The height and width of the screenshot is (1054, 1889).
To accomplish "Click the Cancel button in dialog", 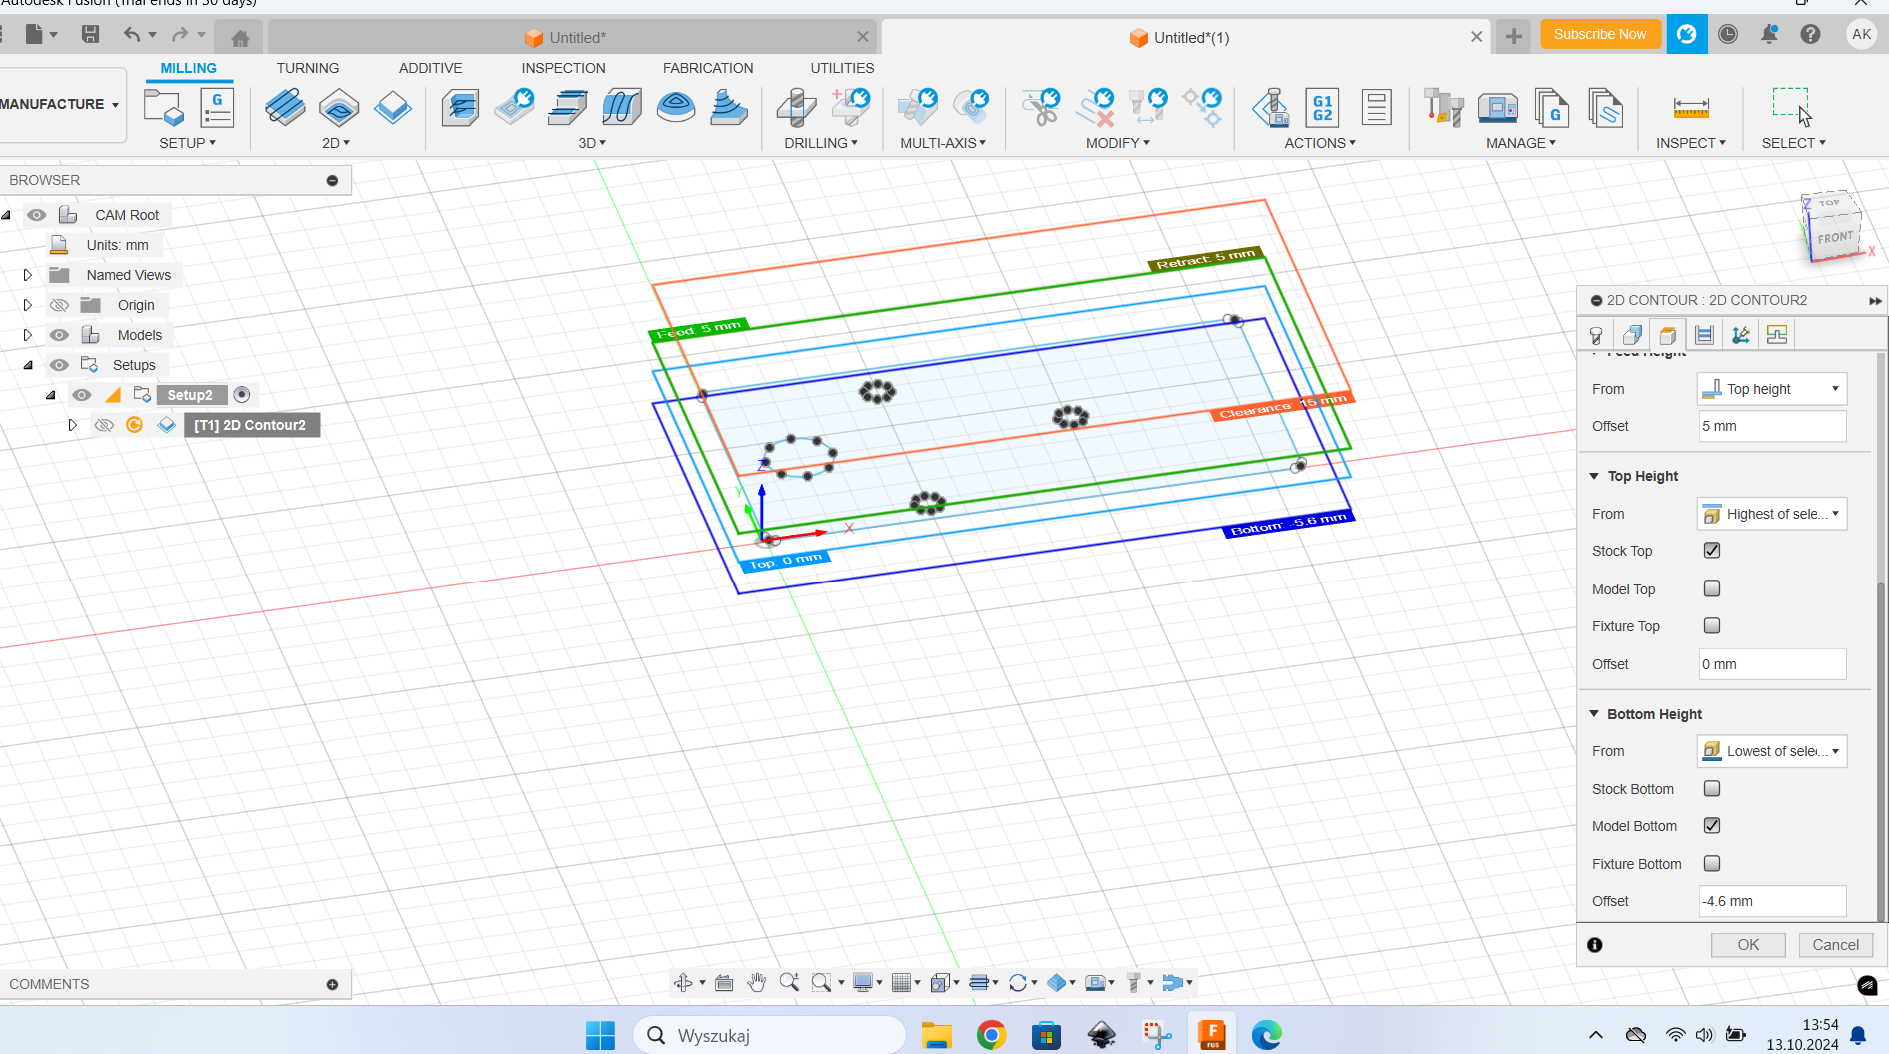I will (x=1836, y=945).
